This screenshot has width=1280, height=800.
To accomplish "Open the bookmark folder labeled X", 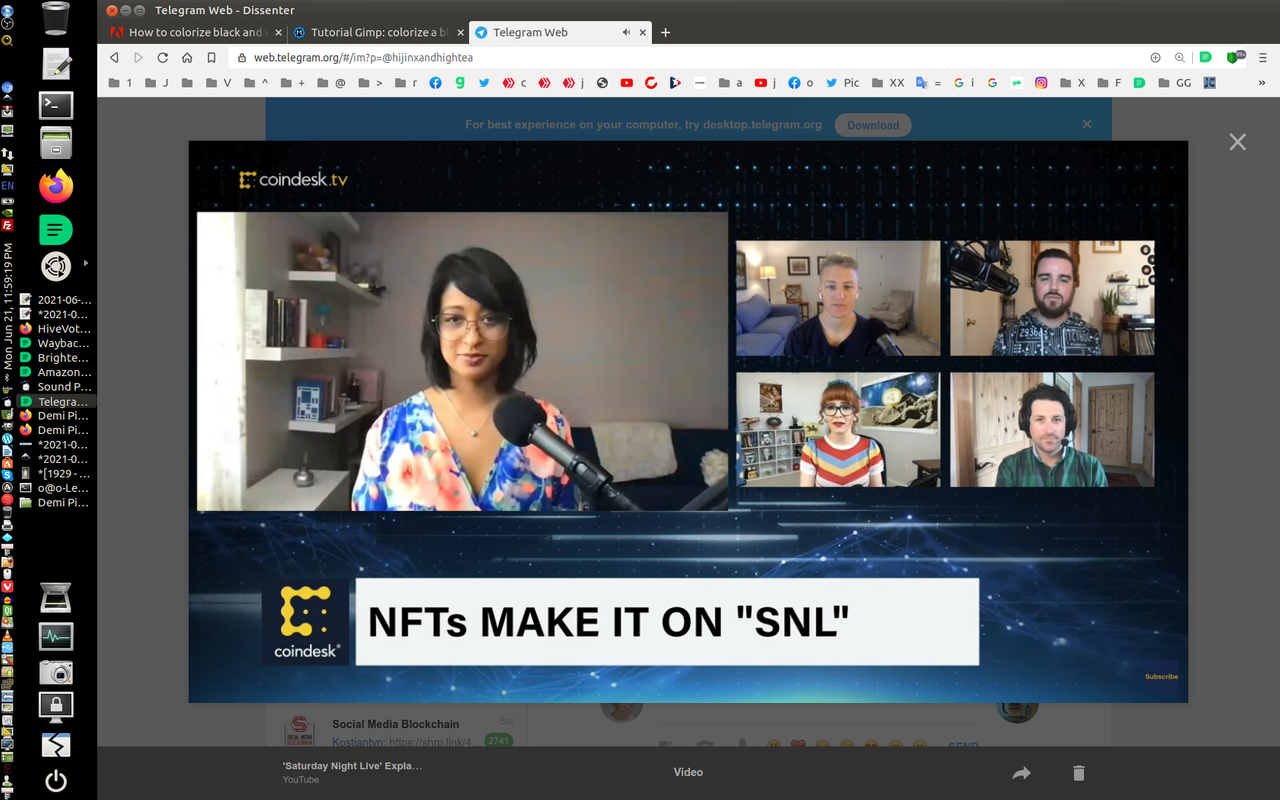I will tap(1072, 83).
